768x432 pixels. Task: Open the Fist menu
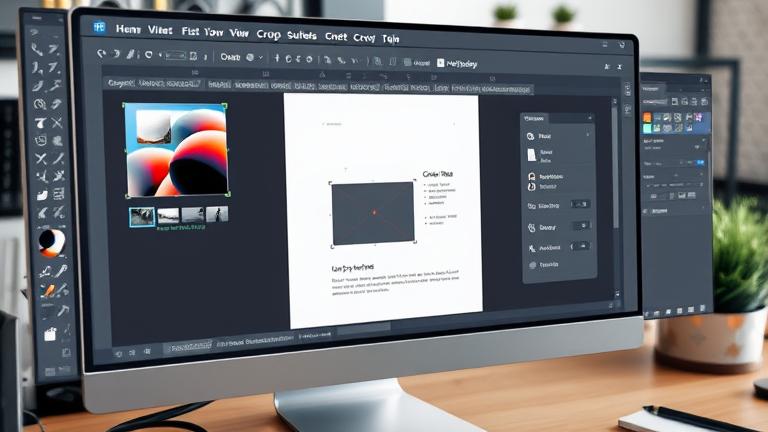[x=190, y=31]
